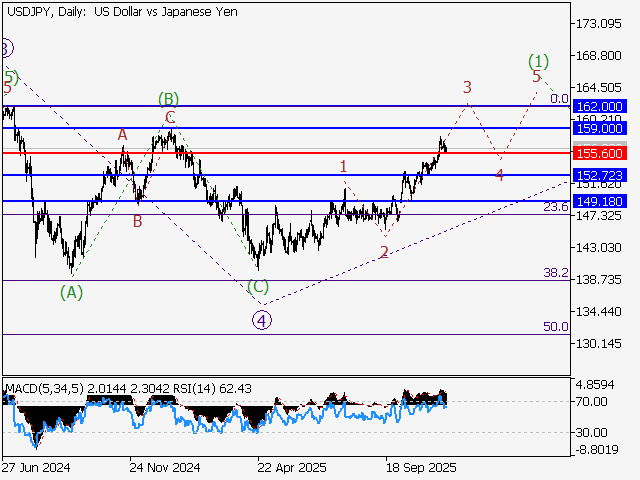Click the 159.000 blue price label

coord(599,128)
